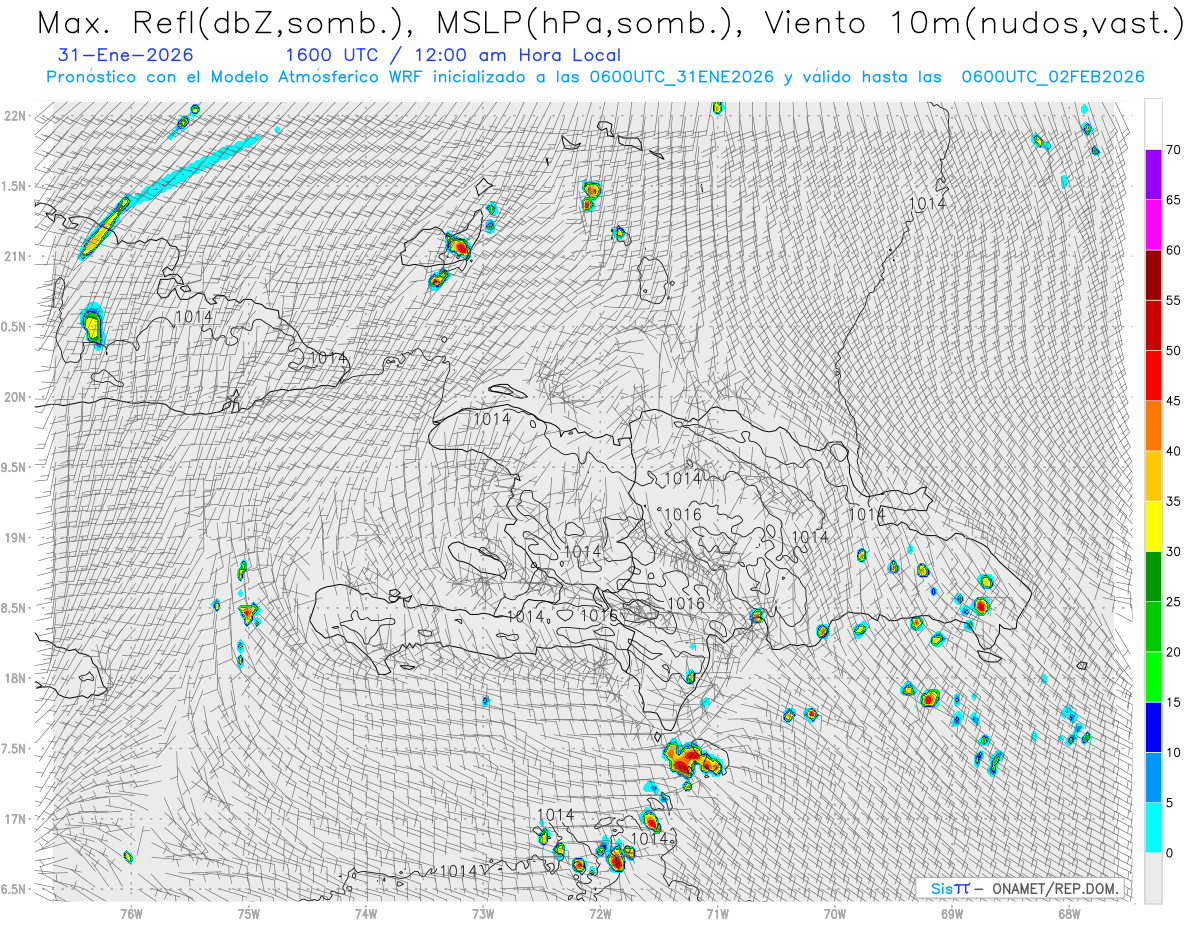Select the yellow 30–35 dBZ colorbar segment
Image resolution: width=1200 pixels, height=927 pixels.
tap(1153, 526)
